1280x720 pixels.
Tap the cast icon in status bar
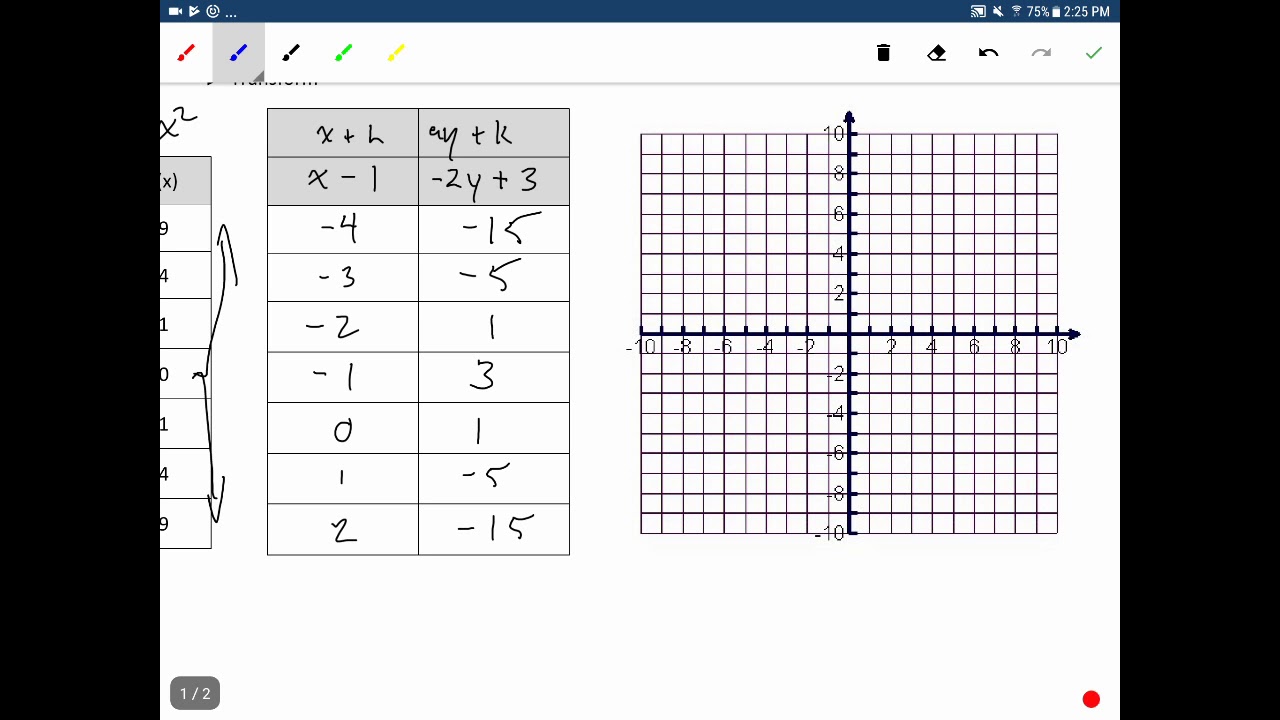pyautogui.click(x=978, y=11)
